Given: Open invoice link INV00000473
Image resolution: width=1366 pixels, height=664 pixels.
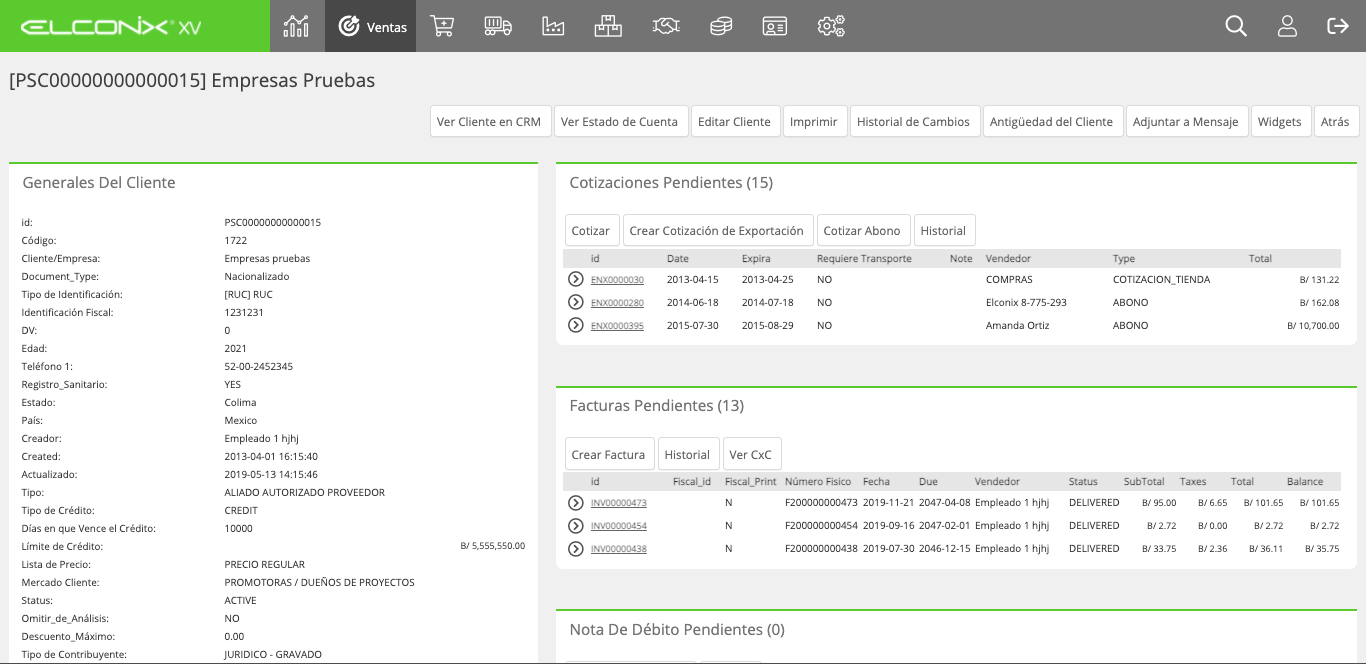Looking at the screenshot, I should (x=618, y=503).
